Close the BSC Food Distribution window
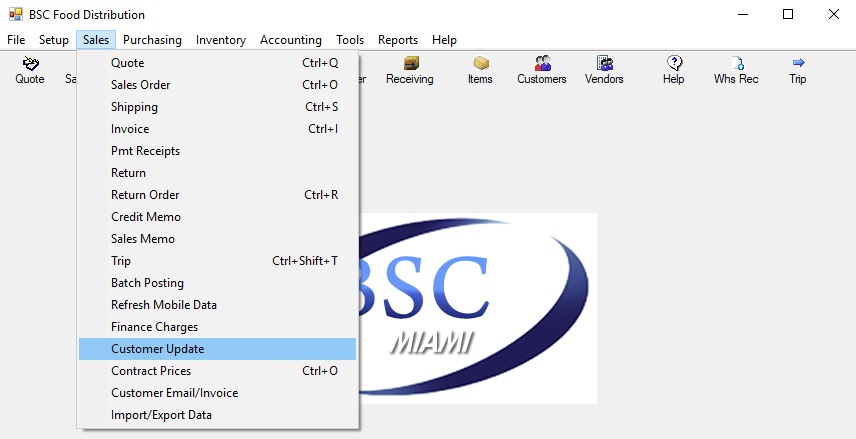Image resolution: width=856 pixels, height=439 pixels. point(834,14)
